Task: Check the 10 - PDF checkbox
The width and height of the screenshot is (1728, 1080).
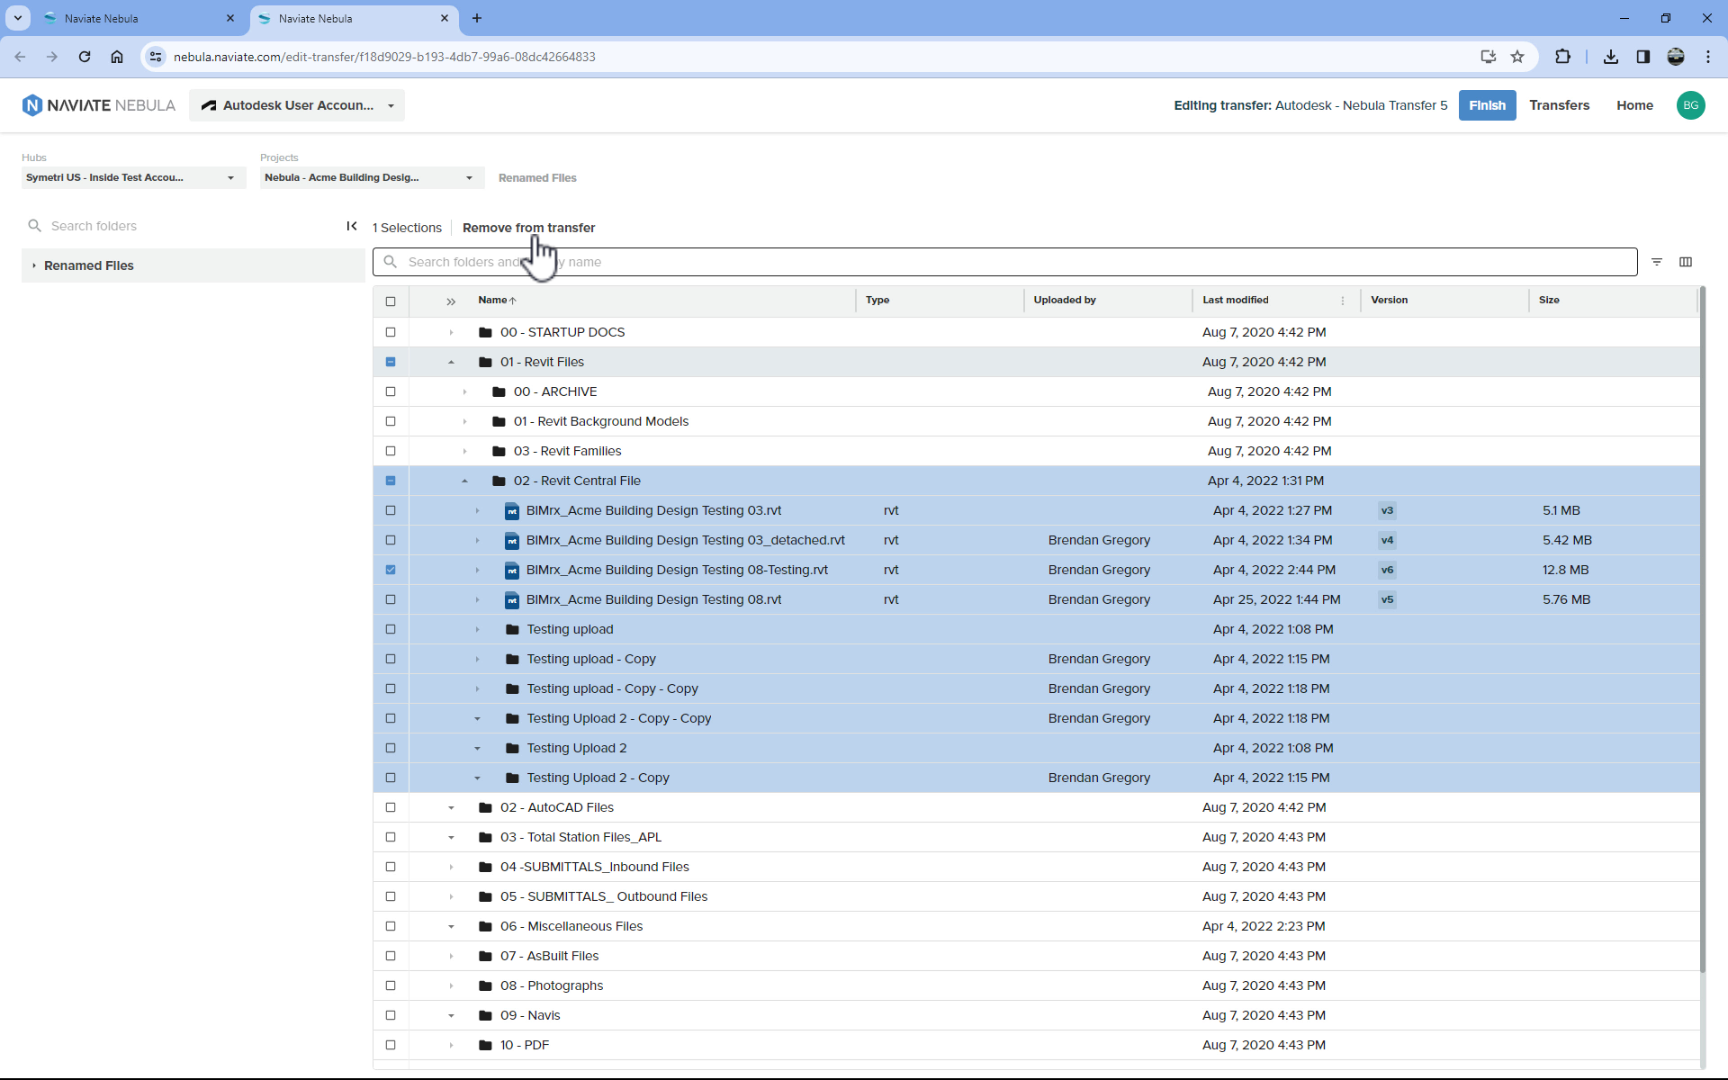Action: [x=391, y=1045]
